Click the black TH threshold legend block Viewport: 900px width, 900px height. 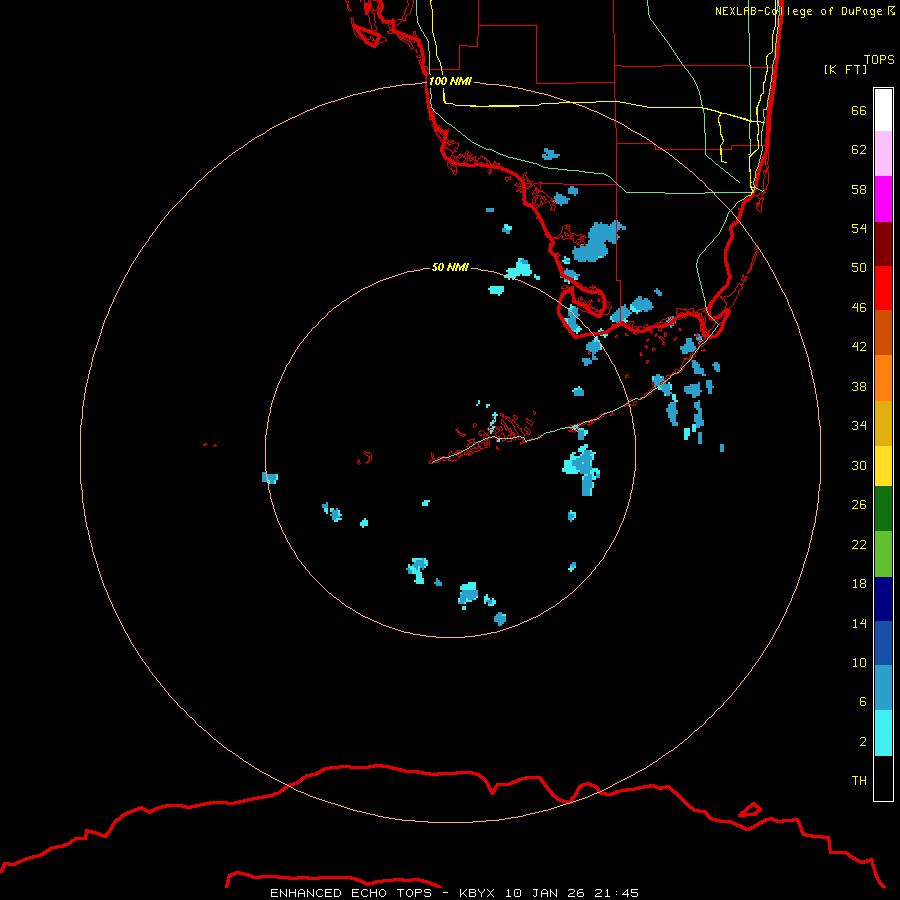883,778
